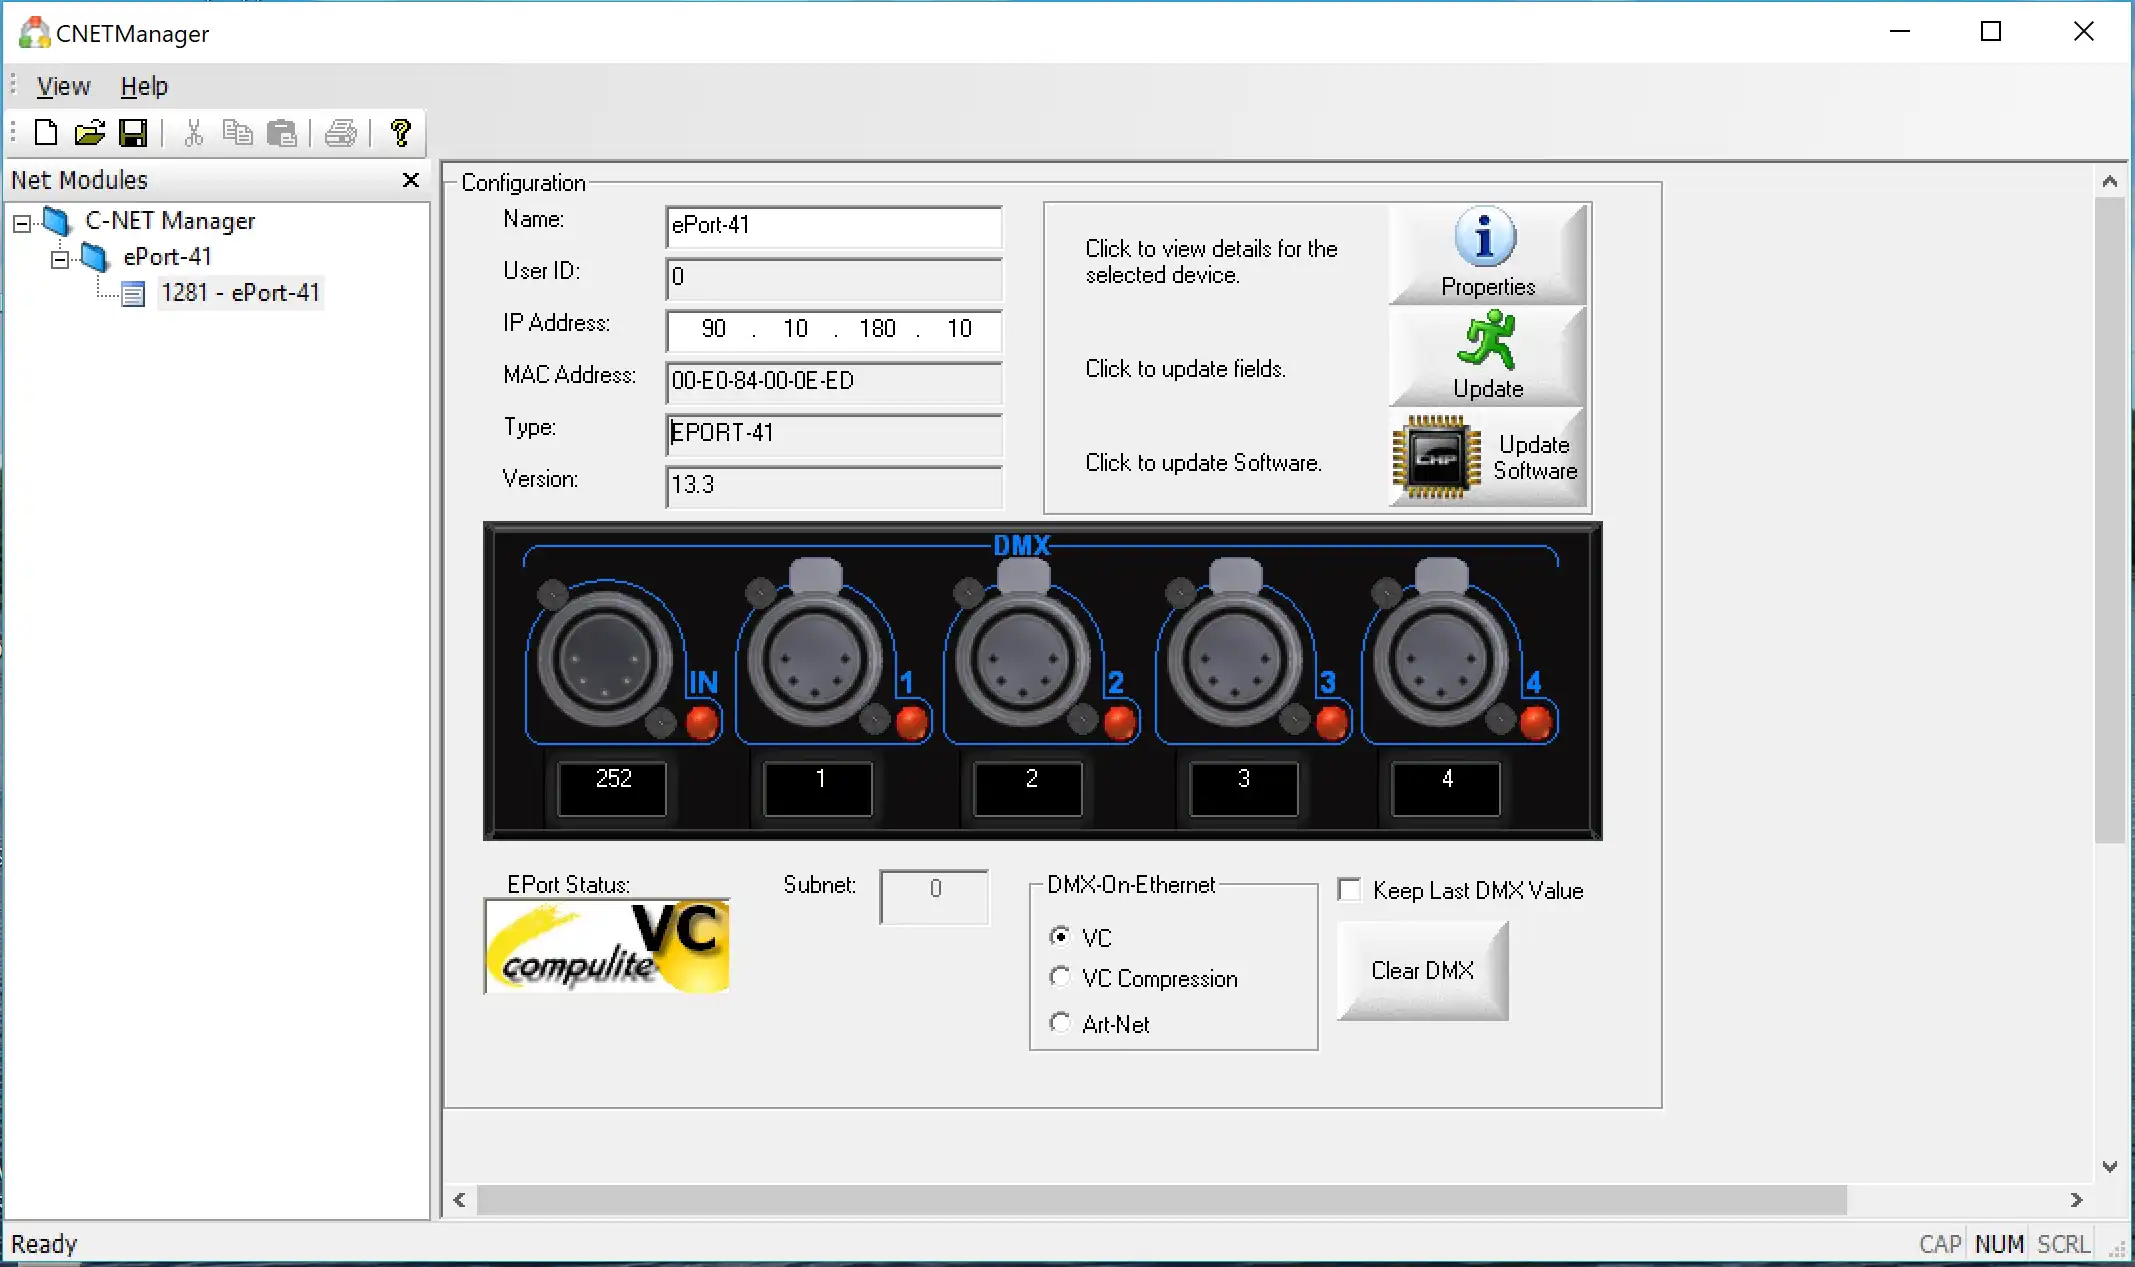Click the Update running man button
2135x1267 pixels.
coord(1487,355)
